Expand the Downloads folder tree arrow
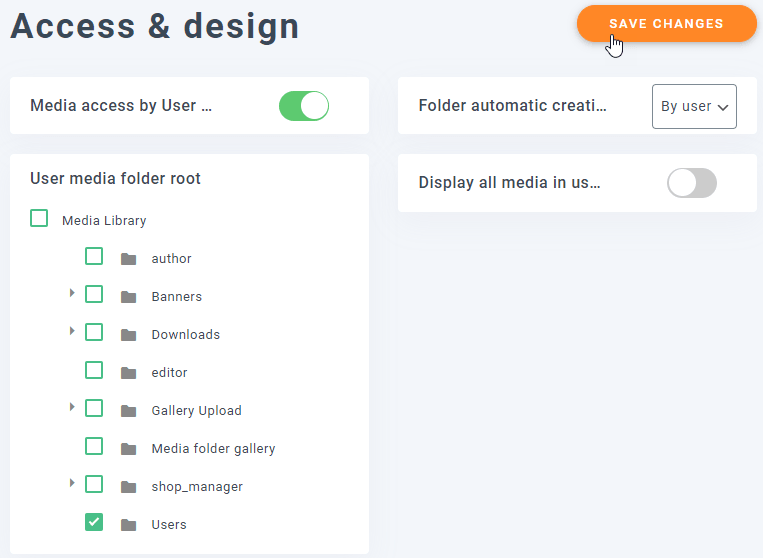This screenshot has width=763, height=558. [72, 331]
